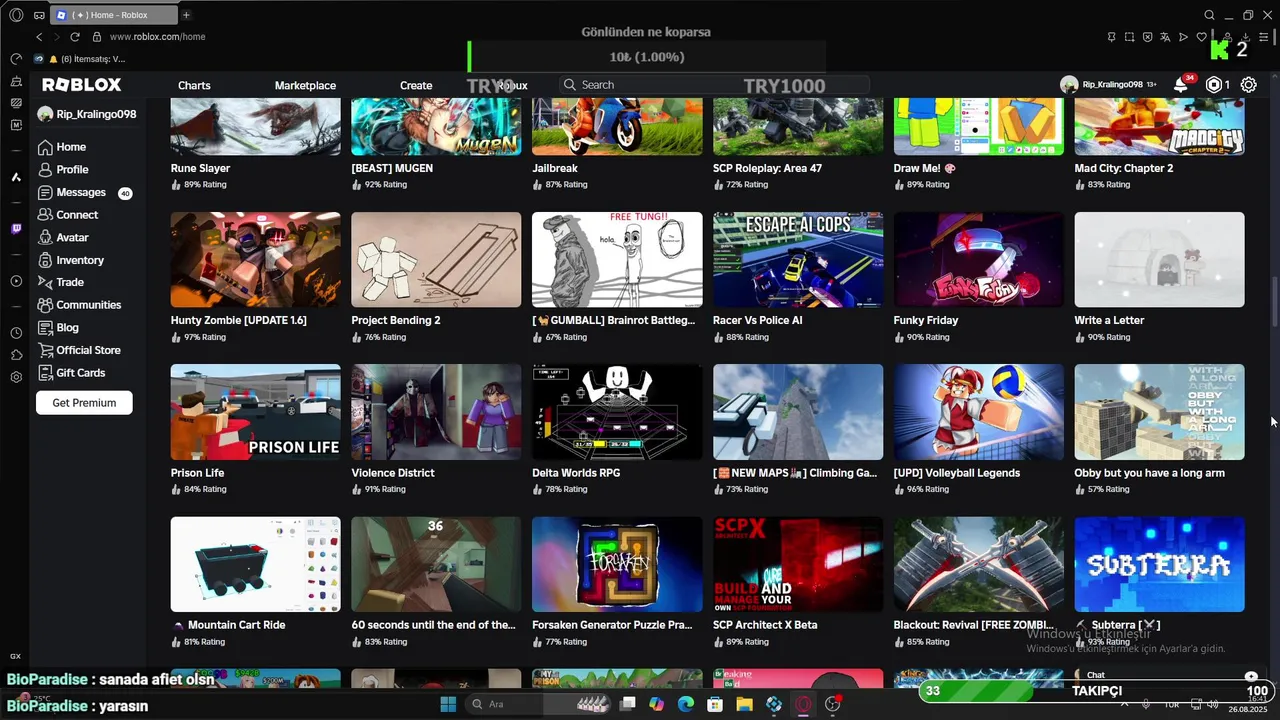Viewport: 1280px width, 720px height.
Task: Open Inventory from the sidebar
Action: pyautogui.click(x=71, y=260)
